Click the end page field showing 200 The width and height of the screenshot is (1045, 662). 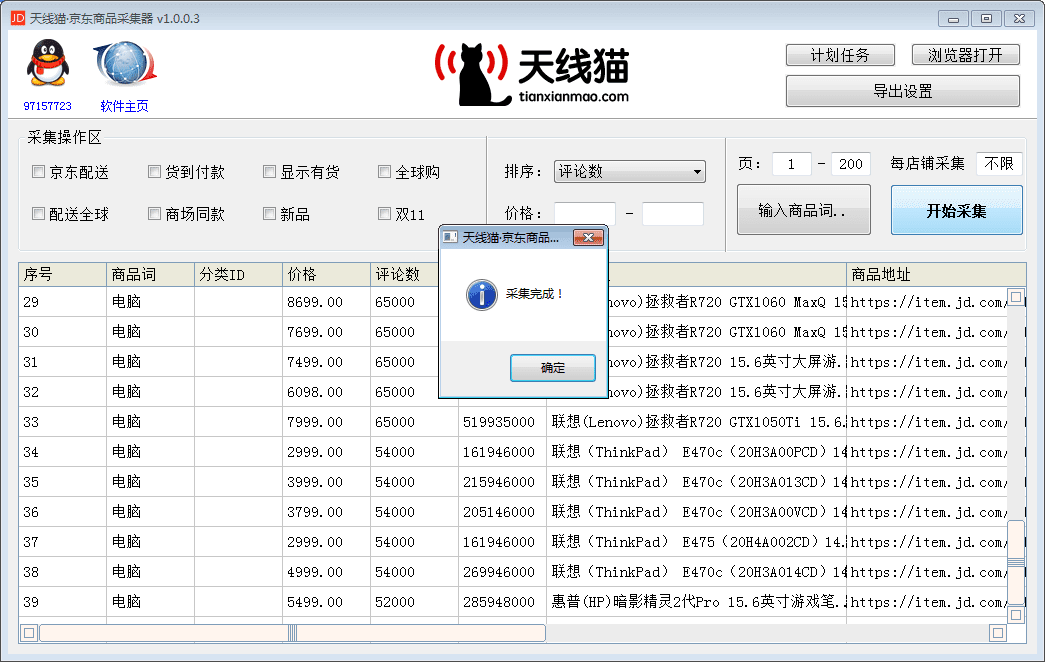850,164
